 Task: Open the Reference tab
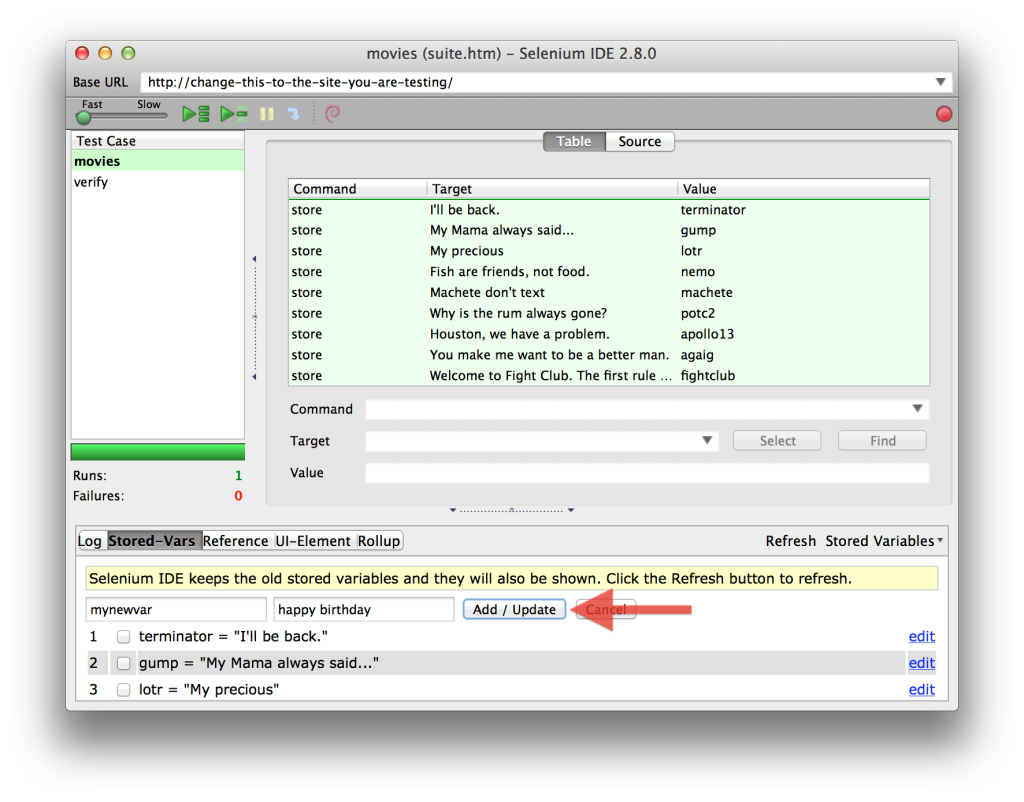pyautogui.click(x=235, y=541)
